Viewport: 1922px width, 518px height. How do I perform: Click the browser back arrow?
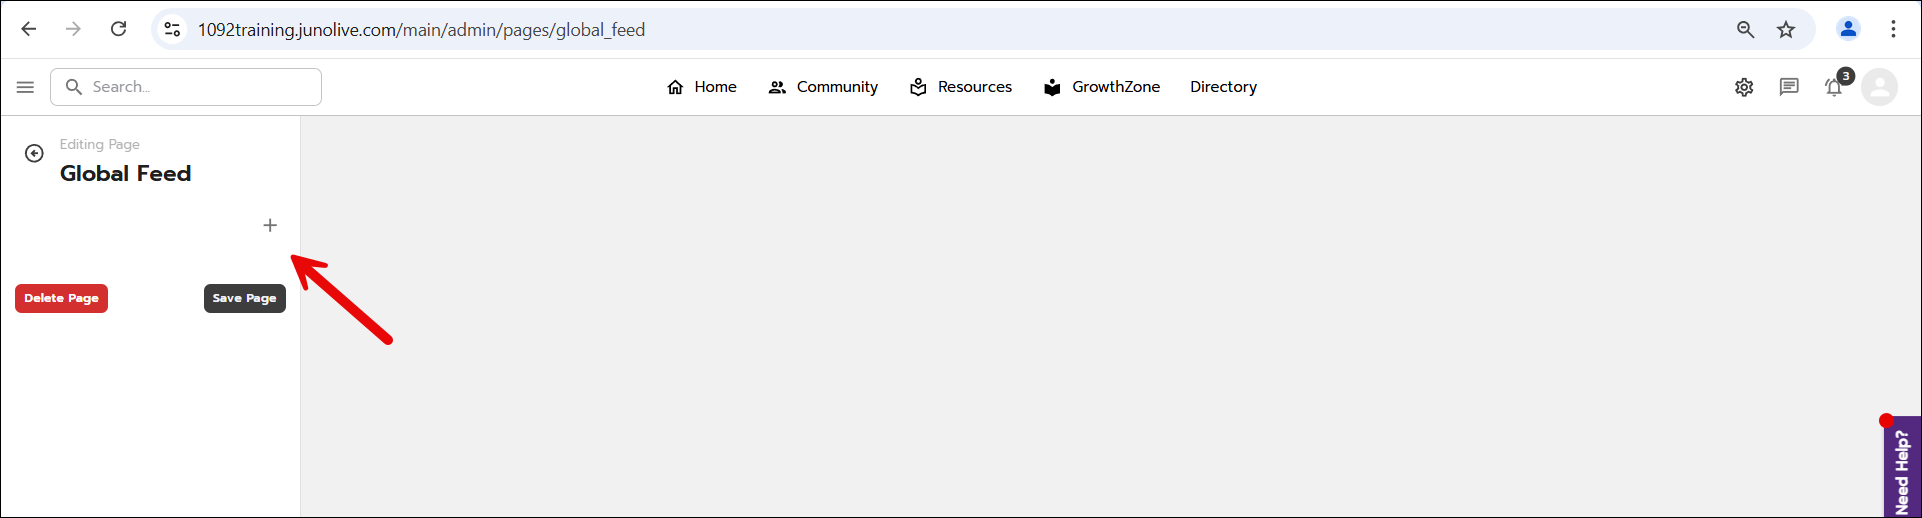[29, 29]
